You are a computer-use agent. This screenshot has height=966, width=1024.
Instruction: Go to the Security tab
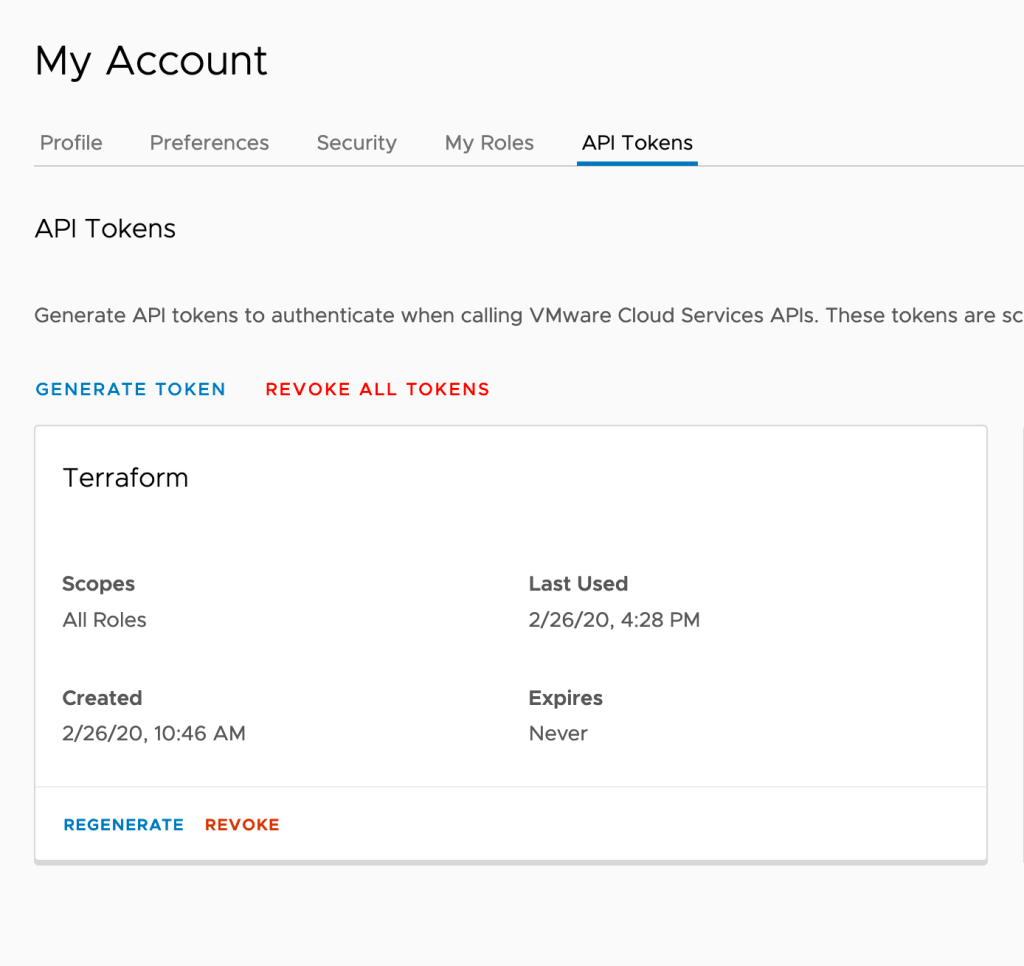coord(356,143)
